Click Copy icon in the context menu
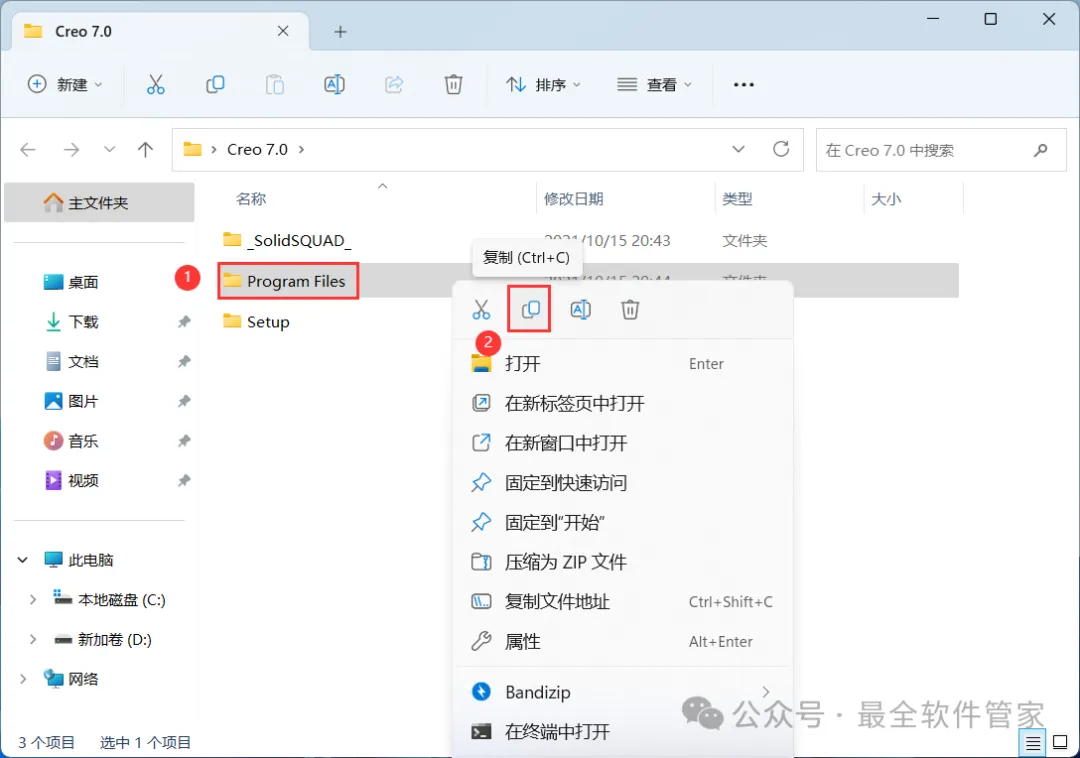Image resolution: width=1080 pixels, height=758 pixels. tap(530, 310)
